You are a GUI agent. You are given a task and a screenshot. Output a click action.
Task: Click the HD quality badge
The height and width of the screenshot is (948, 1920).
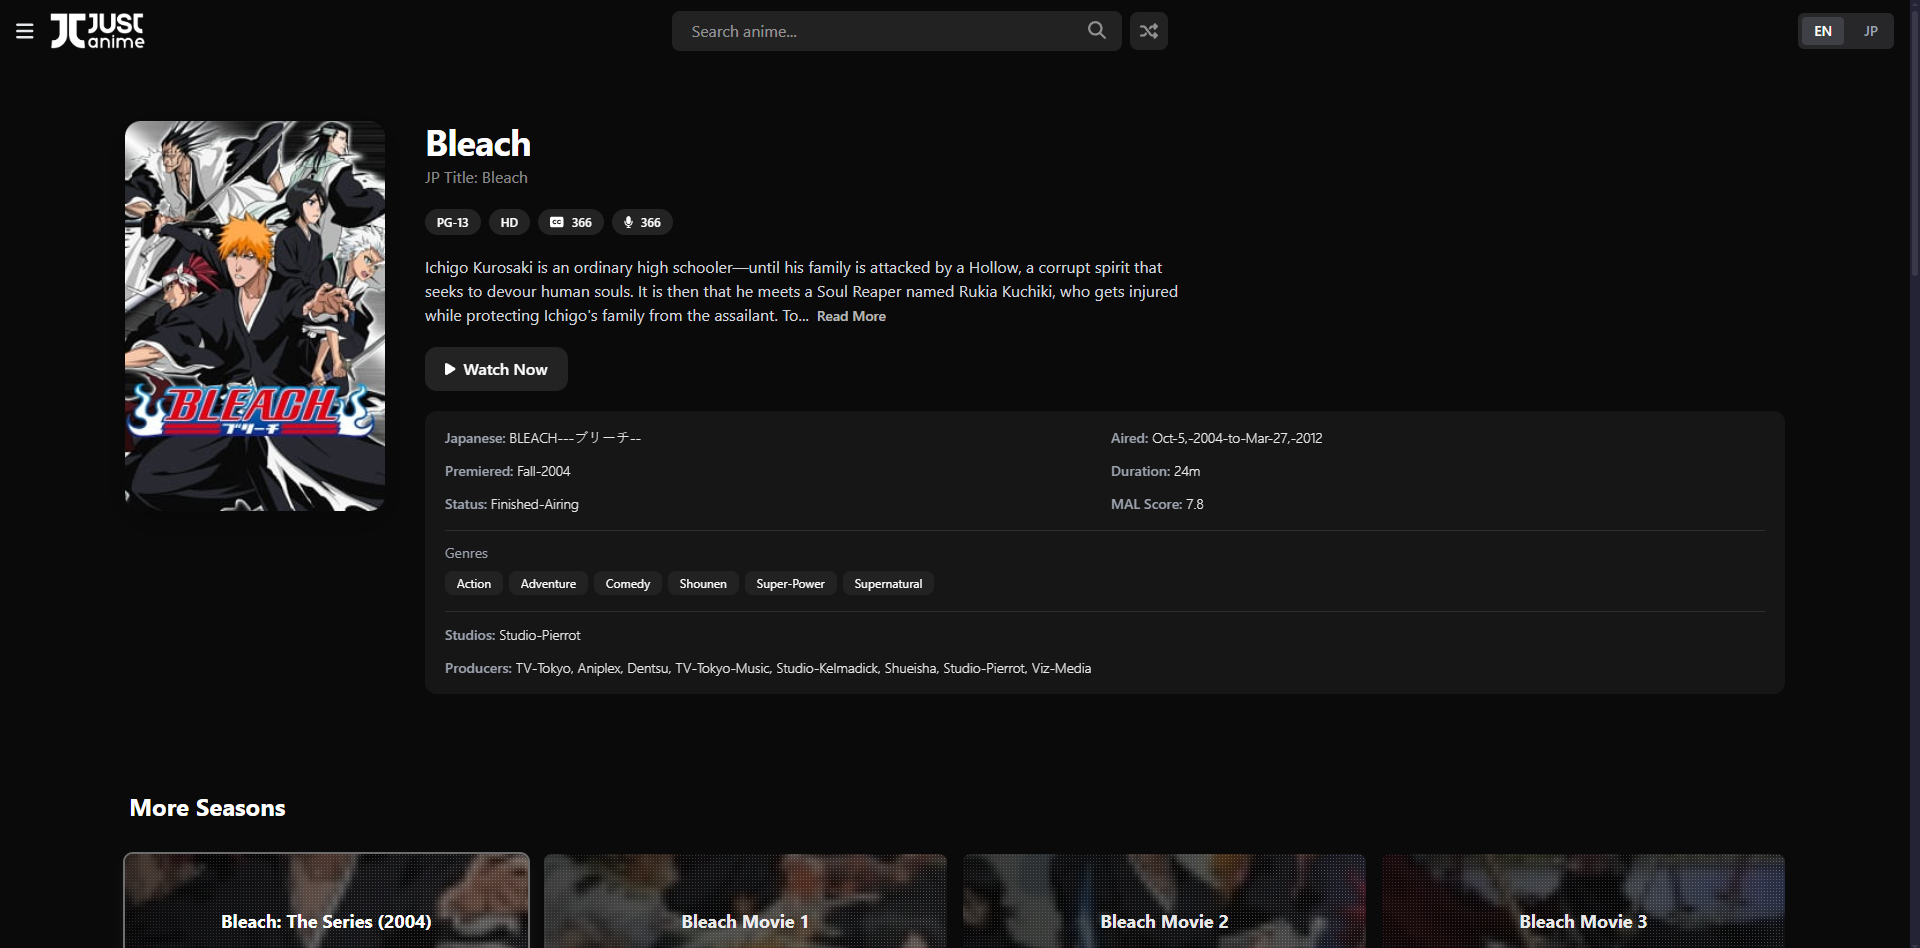coord(509,222)
